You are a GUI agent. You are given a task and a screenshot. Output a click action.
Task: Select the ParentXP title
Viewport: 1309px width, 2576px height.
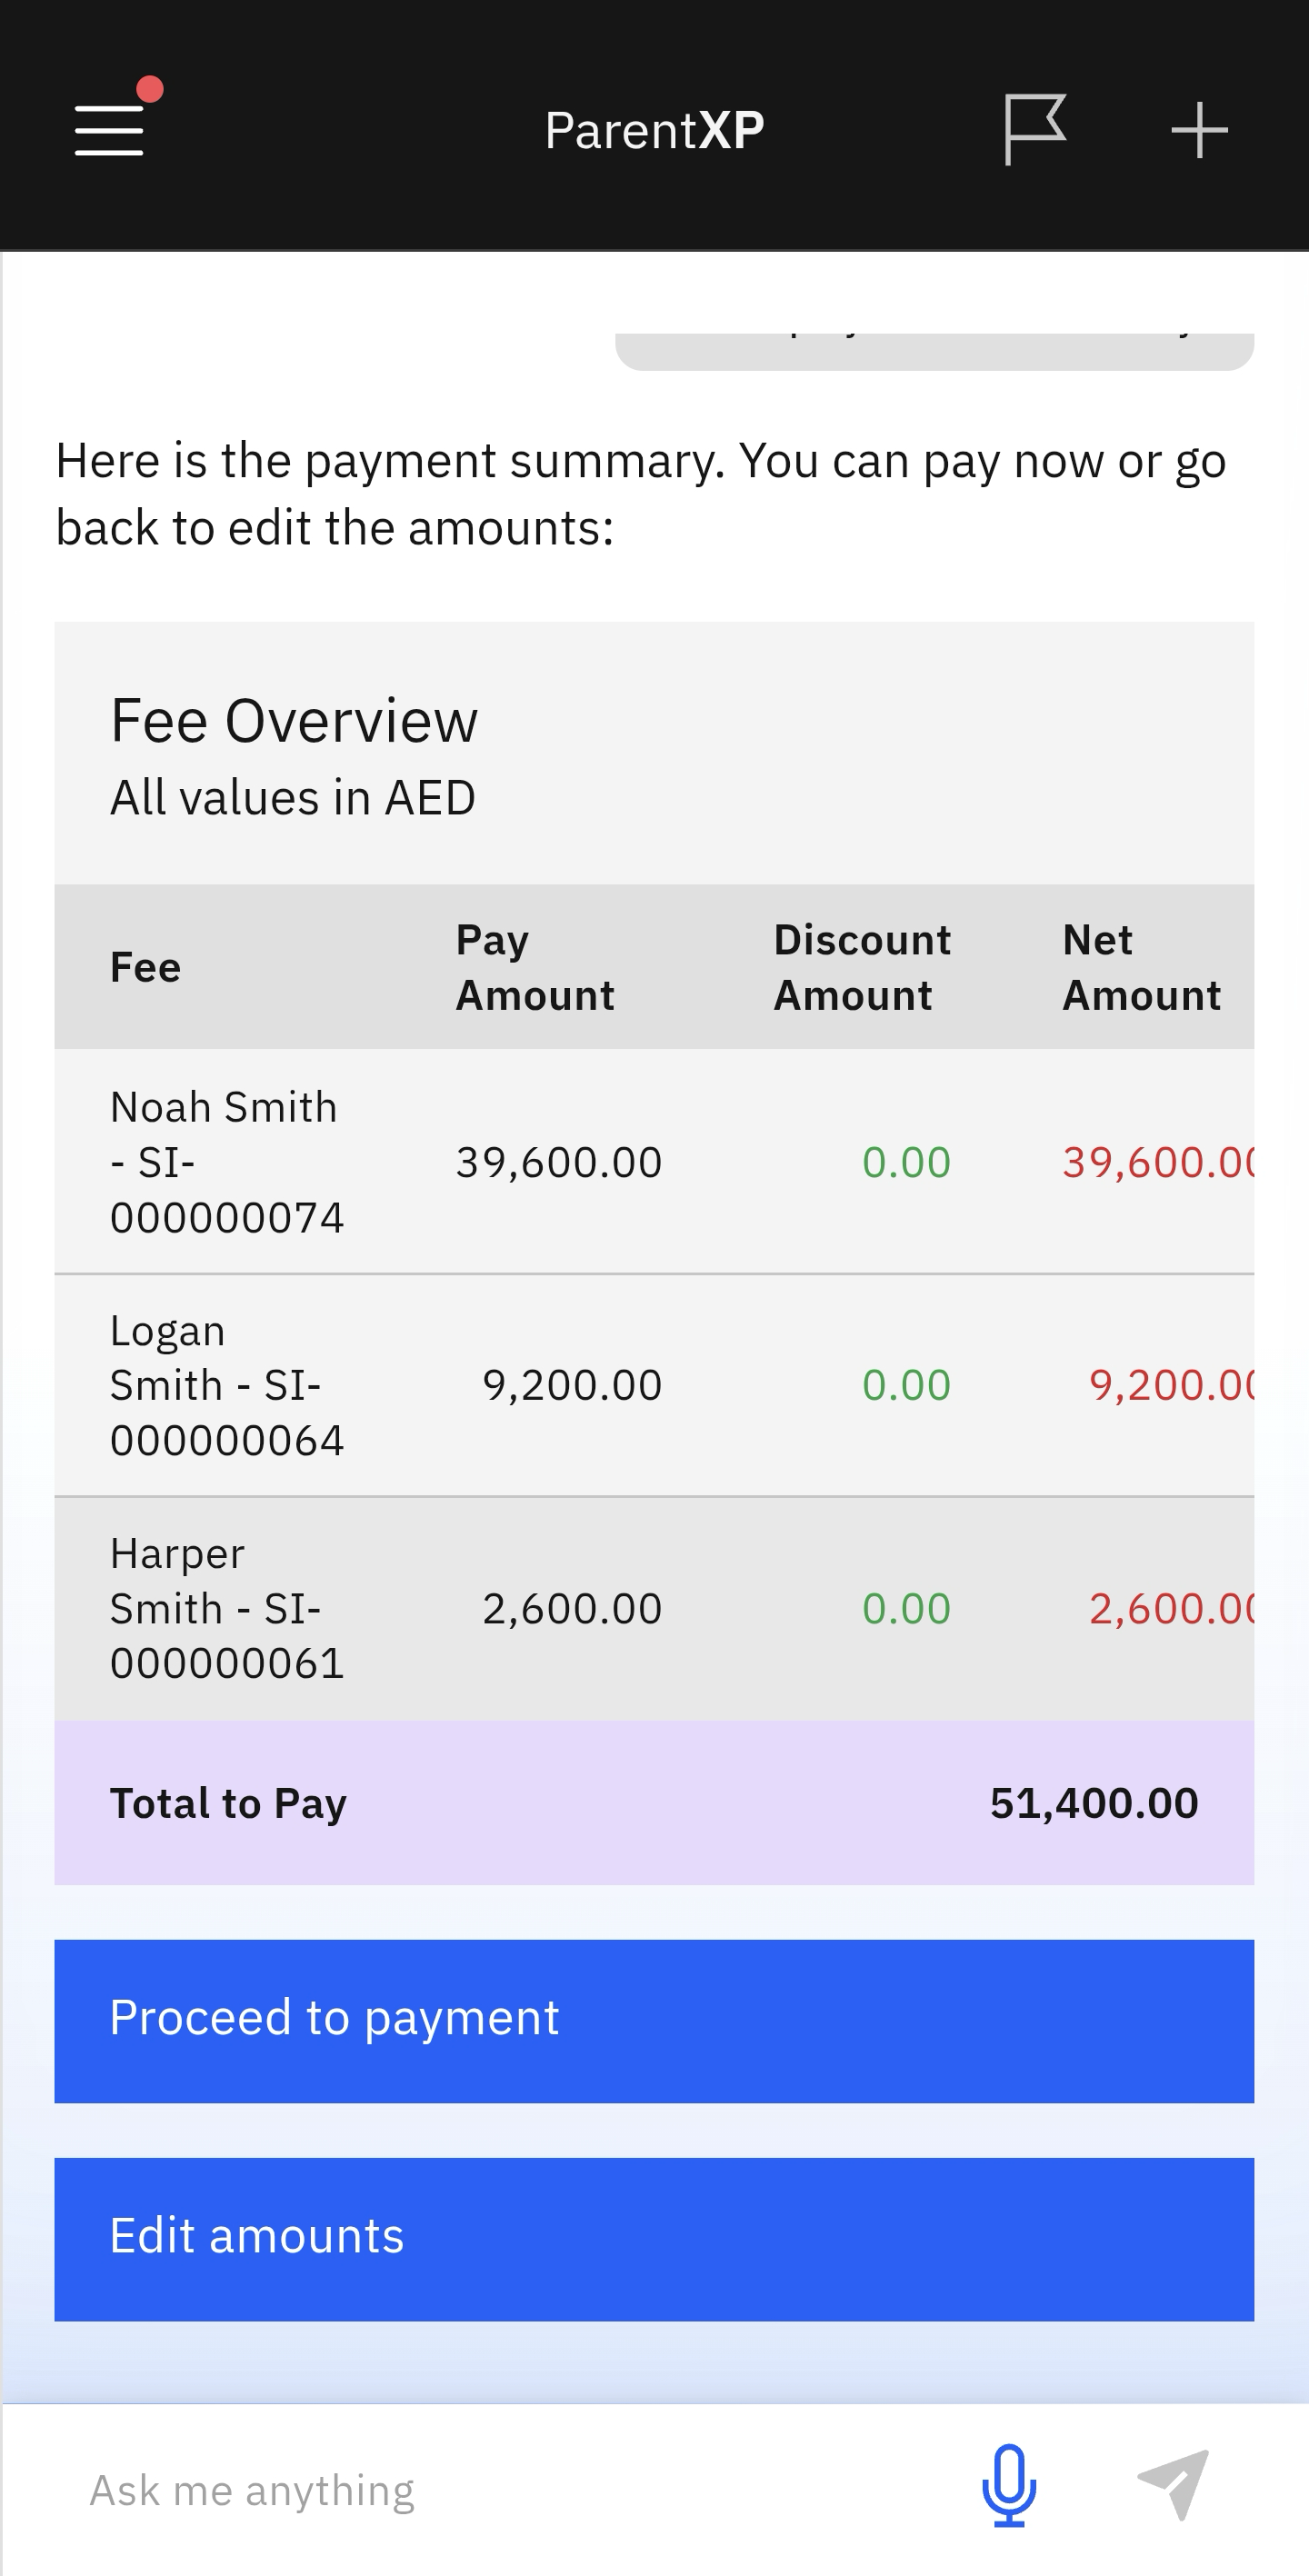(x=654, y=130)
